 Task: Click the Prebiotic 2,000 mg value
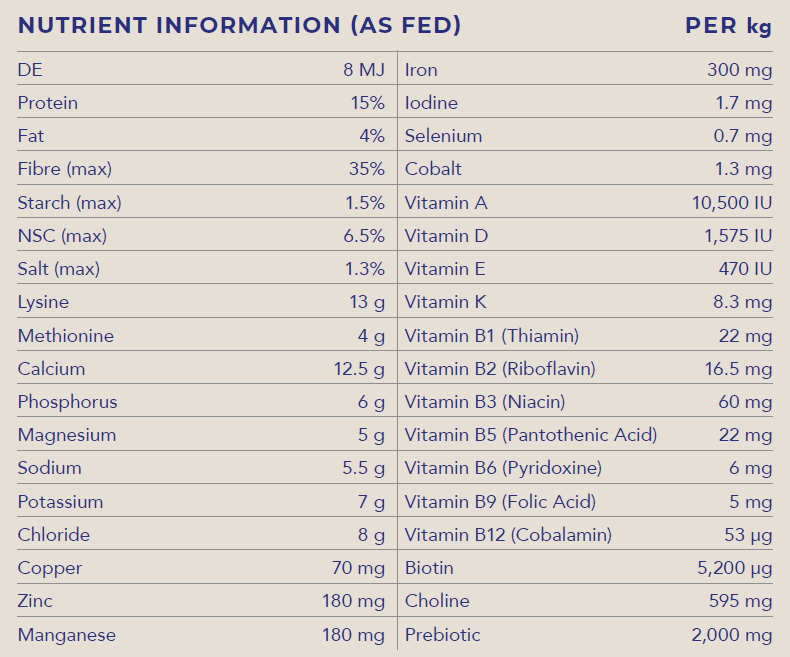[731, 635]
